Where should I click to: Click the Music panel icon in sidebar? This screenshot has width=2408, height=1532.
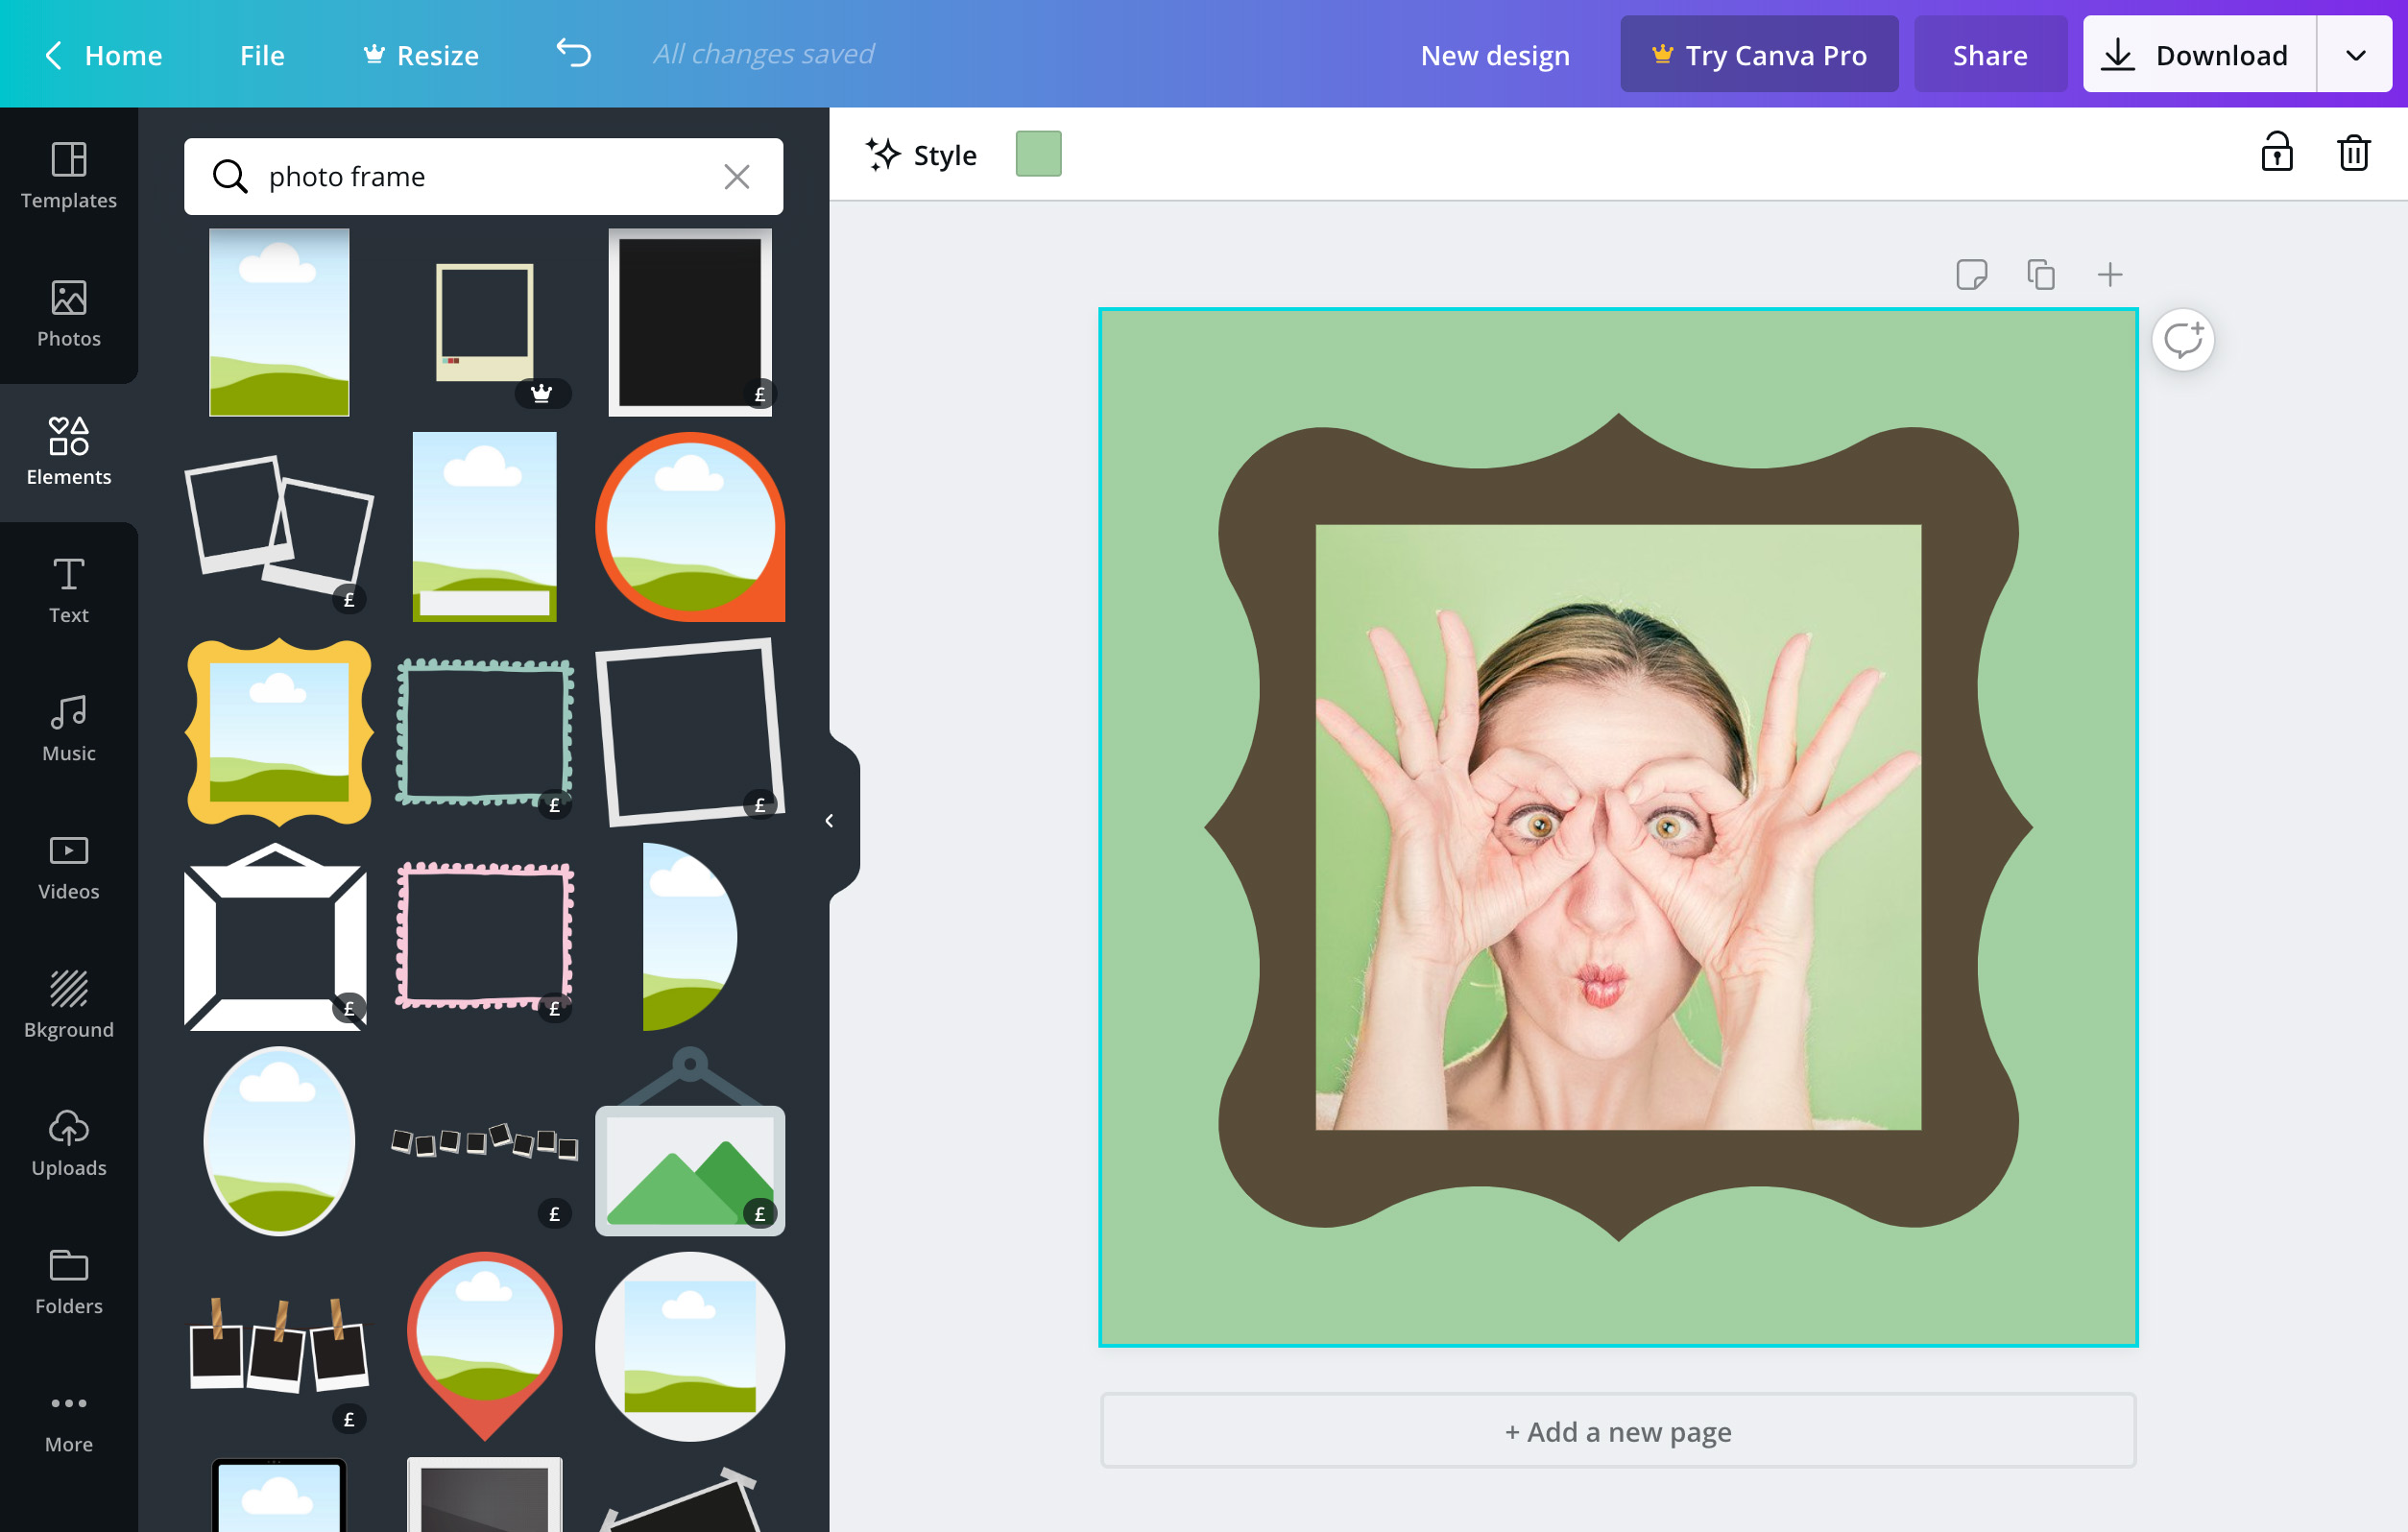tap(70, 730)
